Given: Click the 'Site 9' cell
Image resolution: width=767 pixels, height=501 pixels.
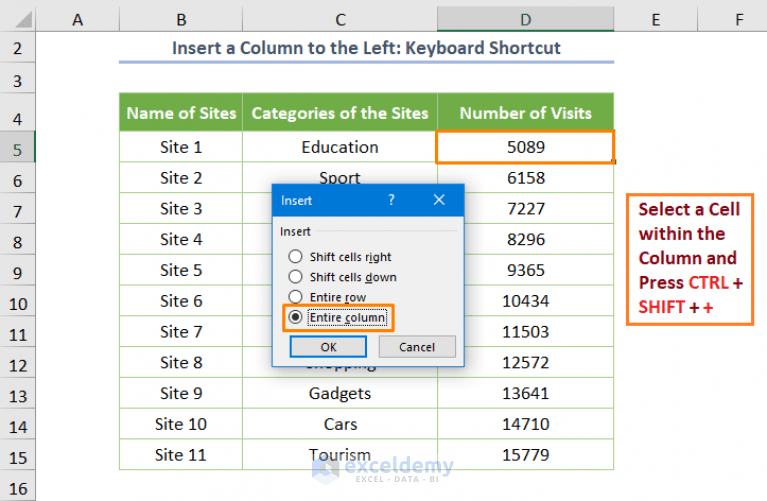Looking at the screenshot, I should (181, 393).
